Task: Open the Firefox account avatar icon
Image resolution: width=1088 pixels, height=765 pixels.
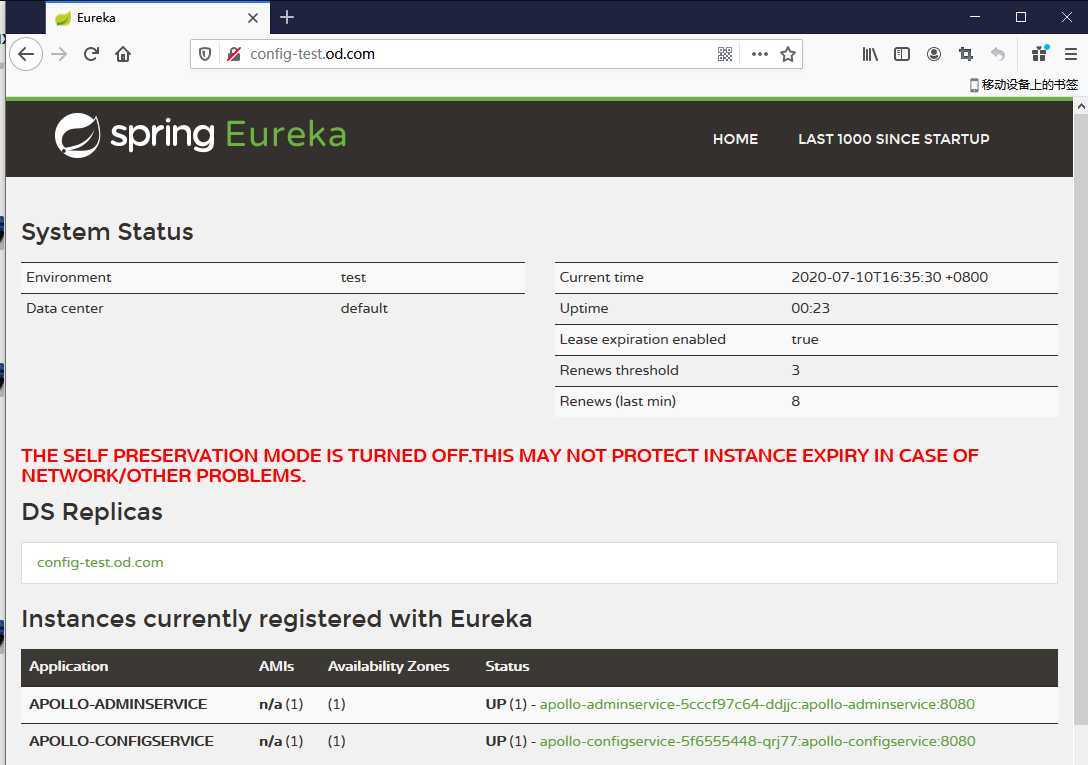Action: point(934,54)
